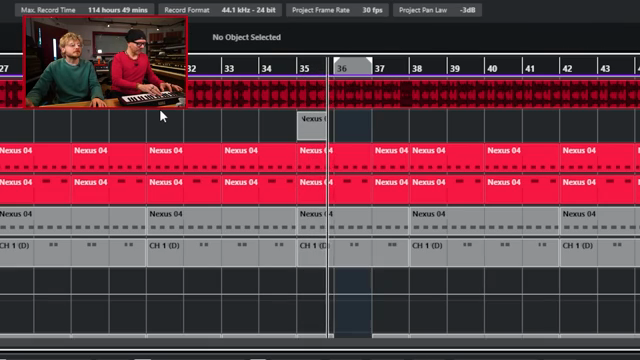Screen dimensions: 640x360
Task: Click bar 41 on the ruler
Action: tap(530, 69)
